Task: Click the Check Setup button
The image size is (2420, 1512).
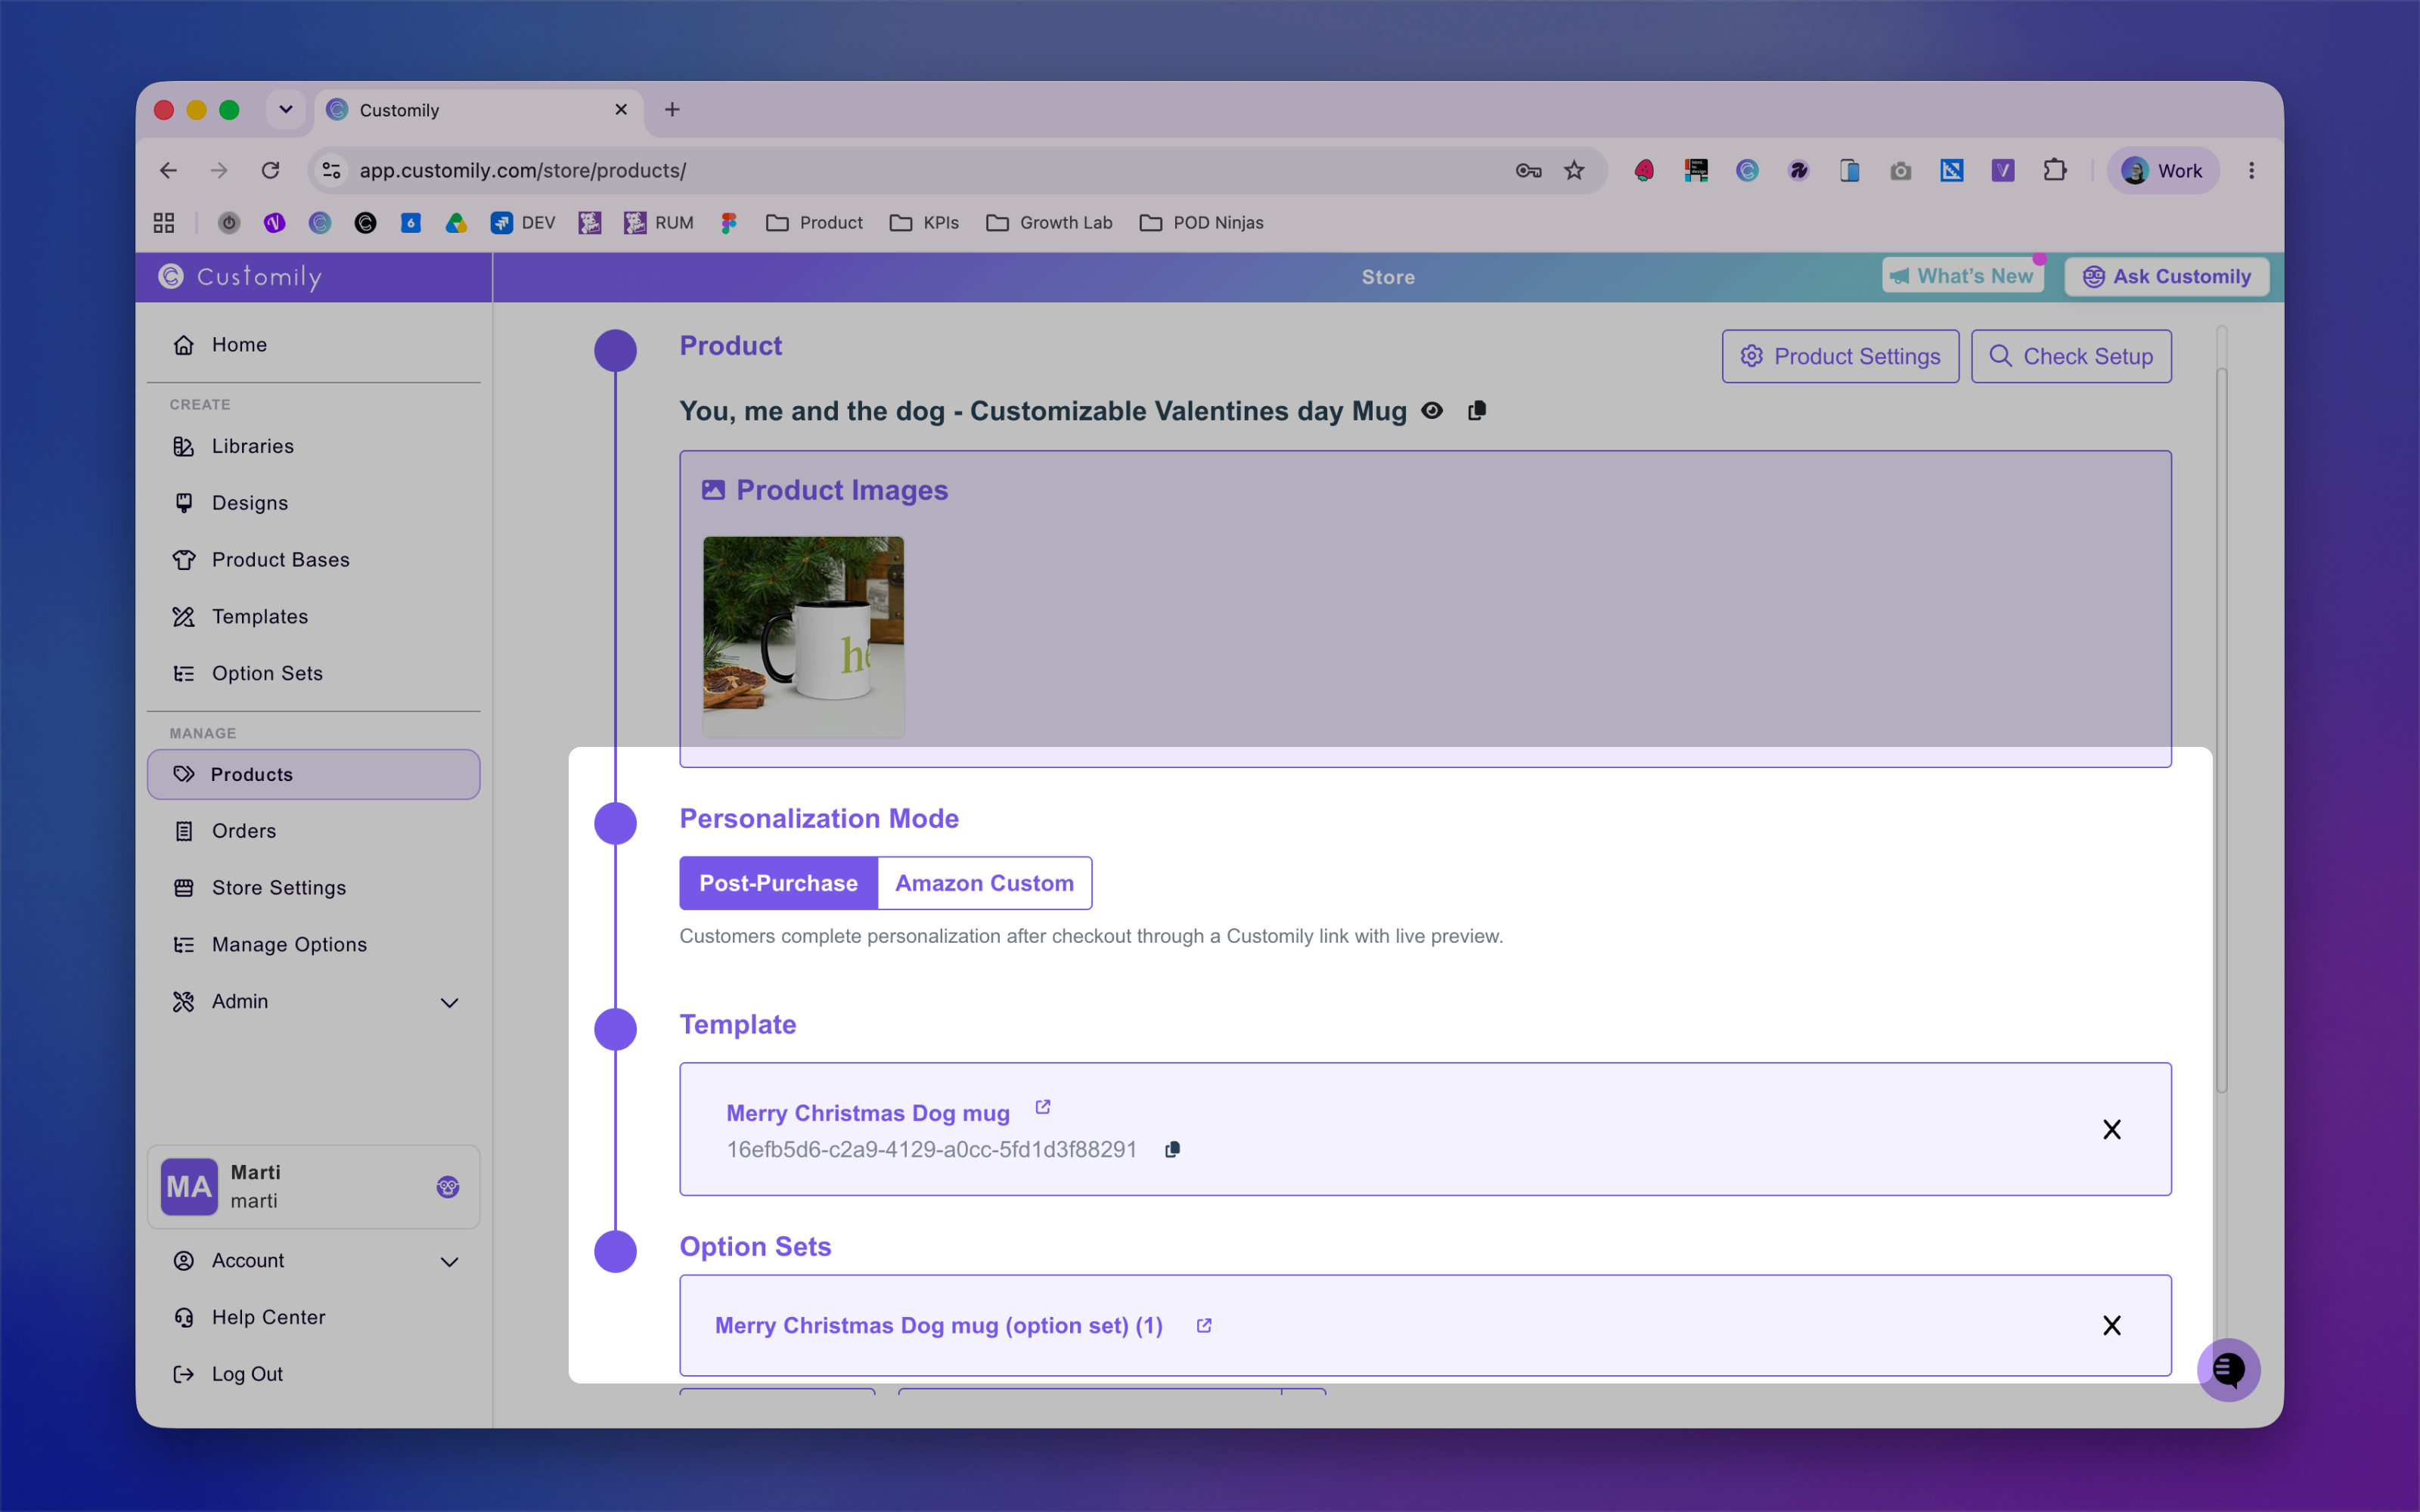Action: click(x=2071, y=357)
